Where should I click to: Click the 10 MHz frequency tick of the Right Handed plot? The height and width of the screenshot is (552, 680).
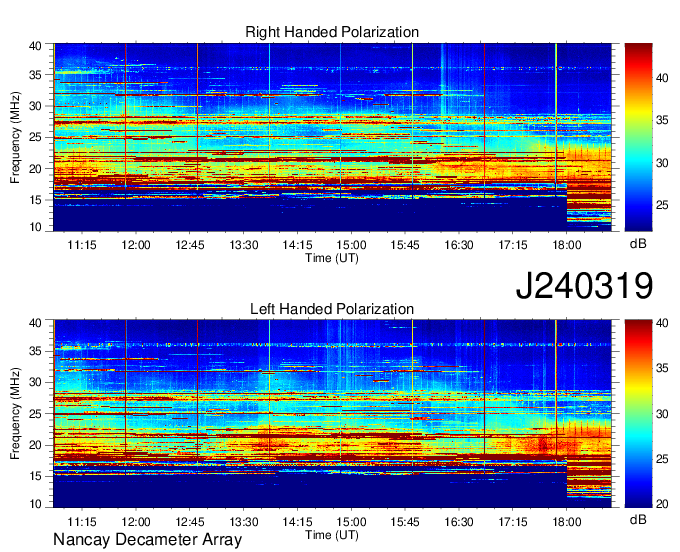(x=36, y=227)
